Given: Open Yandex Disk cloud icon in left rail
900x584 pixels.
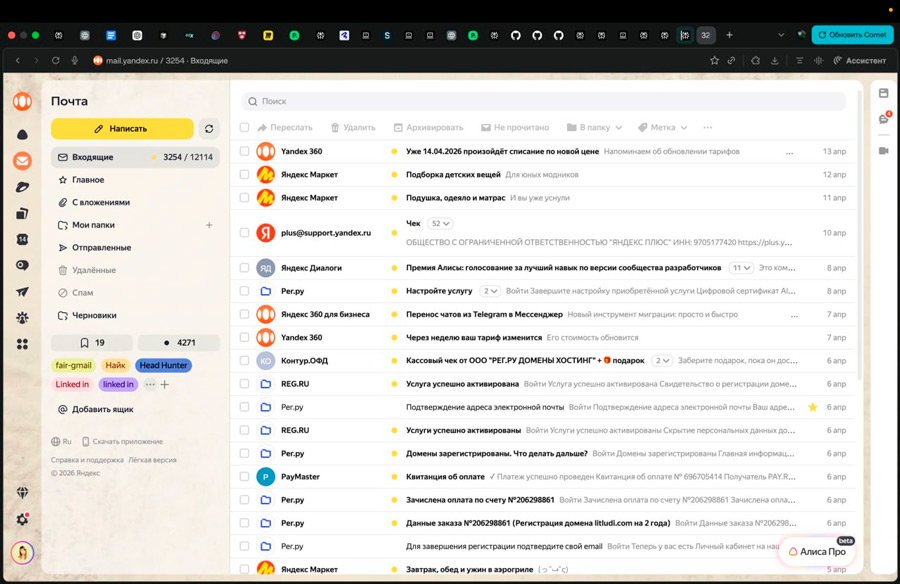Looking at the screenshot, I should (x=21, y=134).
